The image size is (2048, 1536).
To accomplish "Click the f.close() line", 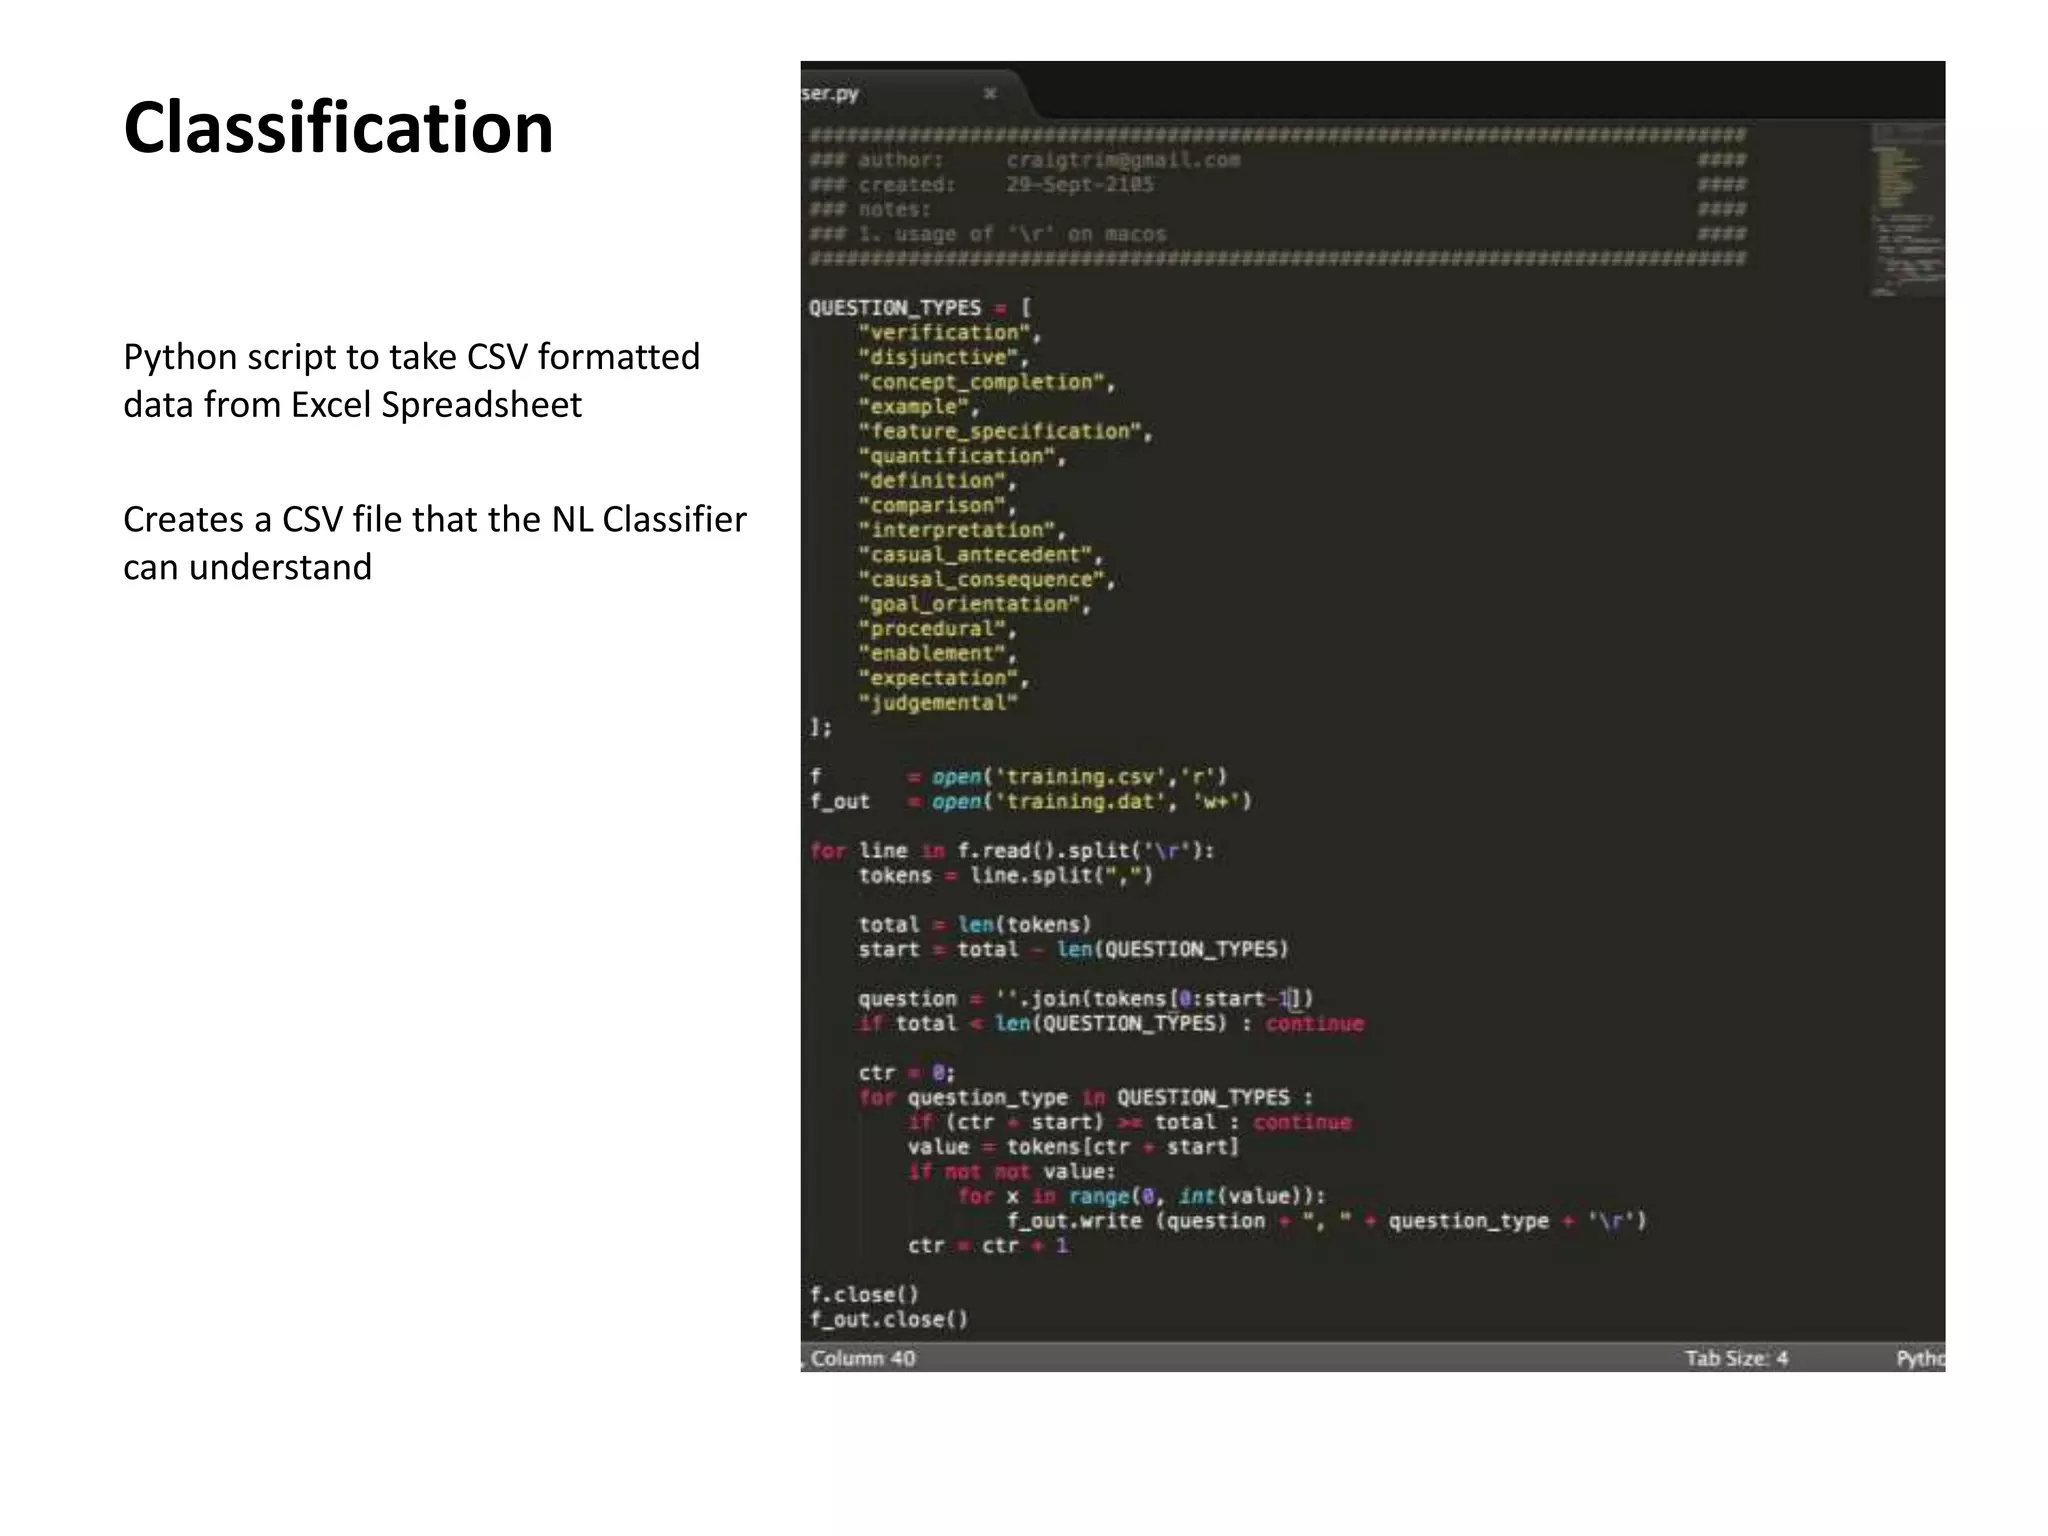I will 863,1295.
